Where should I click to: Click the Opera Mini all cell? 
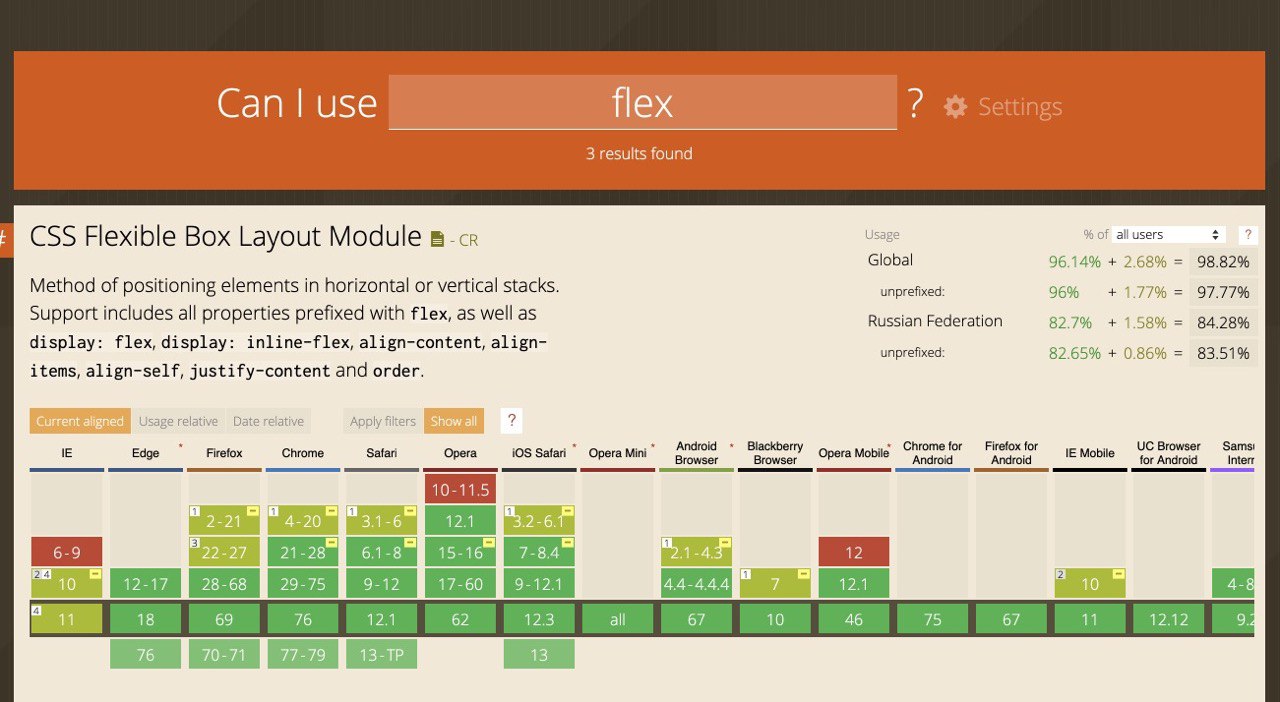click(x=618, y=619)
